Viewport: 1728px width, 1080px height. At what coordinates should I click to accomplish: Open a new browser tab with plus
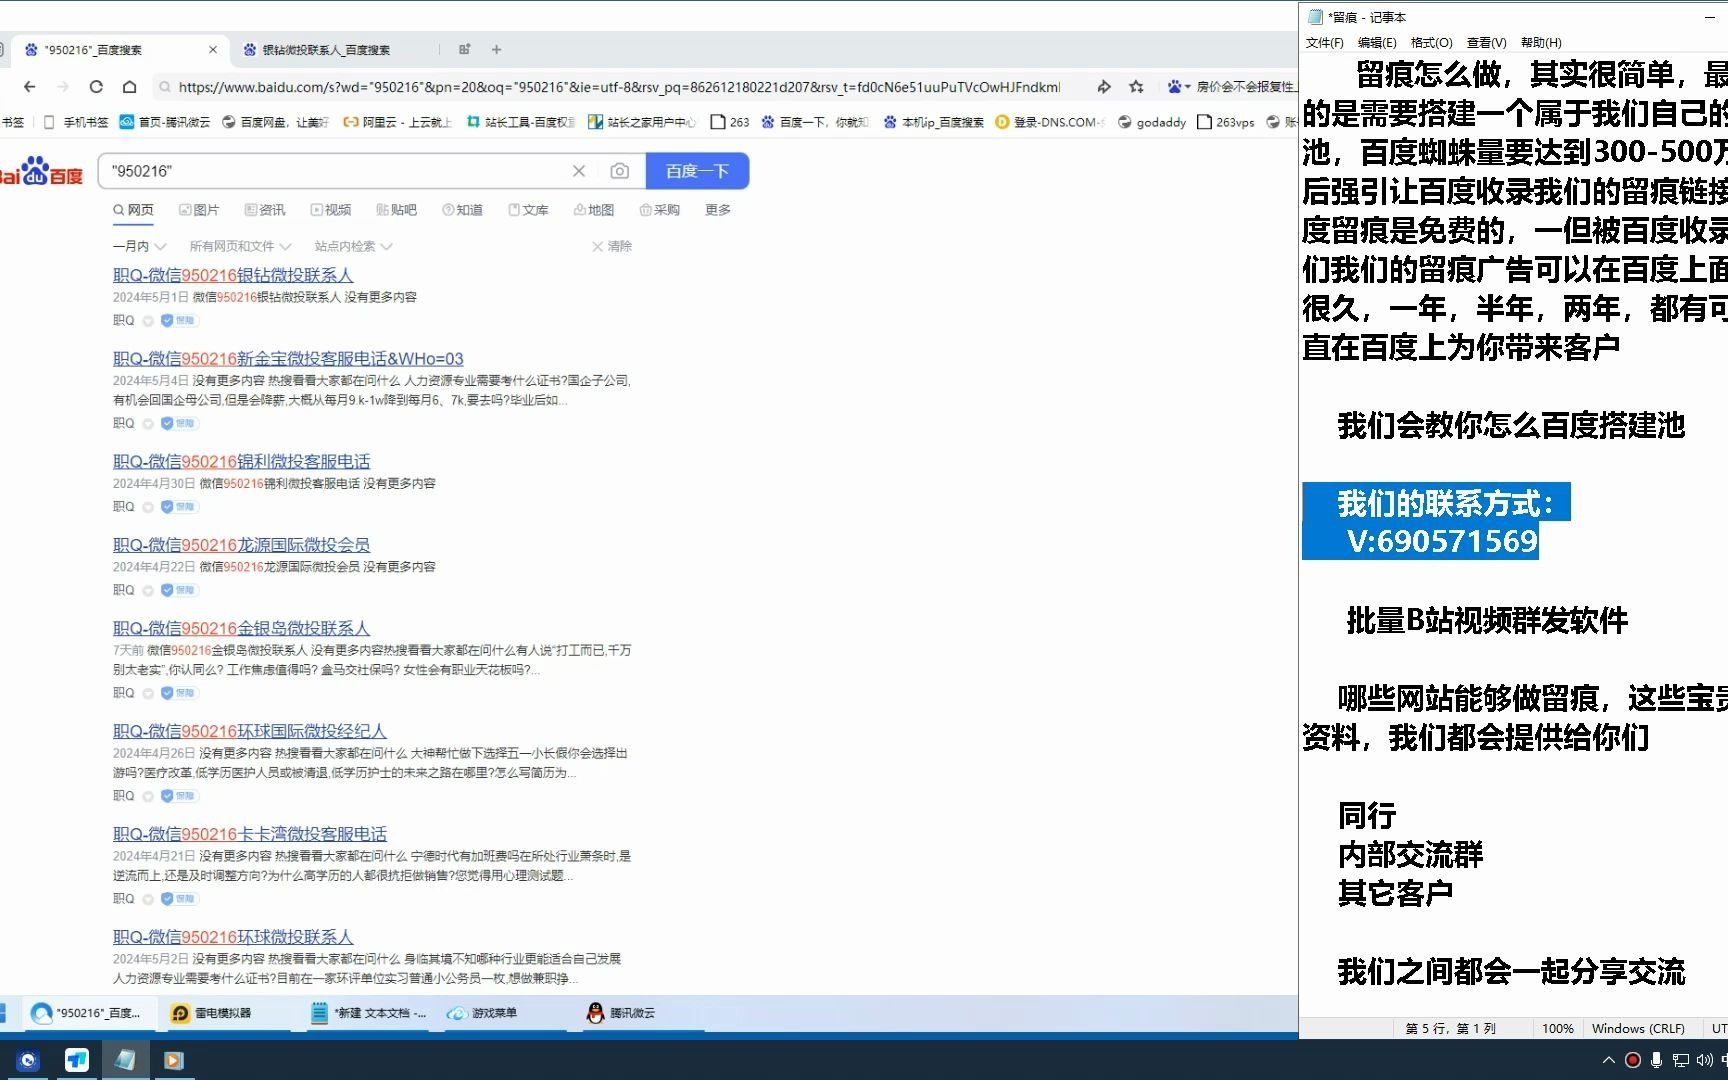tap(496, 49)
